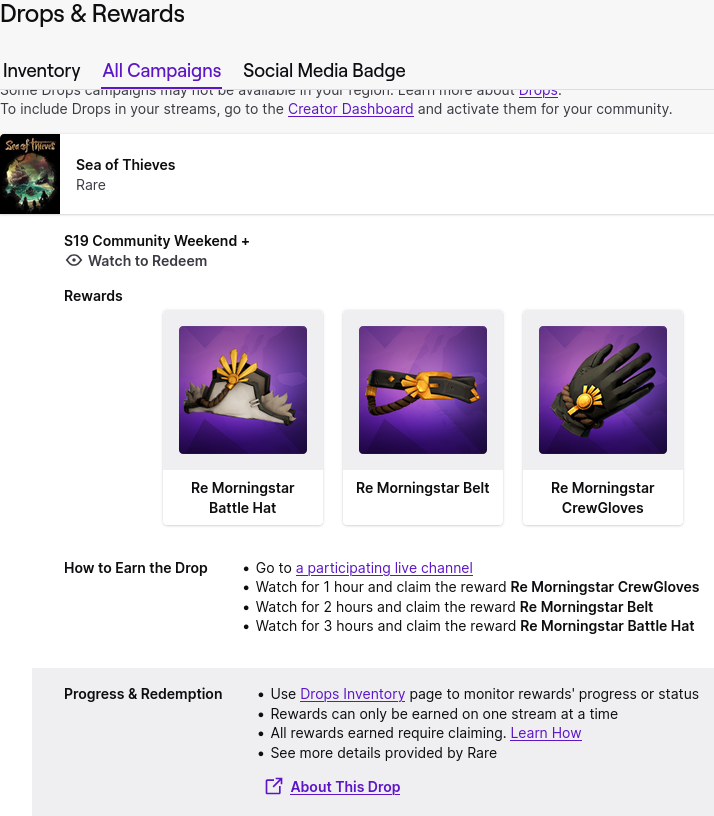The image size is (714, 816).
Task: Follow the Drops link in the notice
Action: 538,91
